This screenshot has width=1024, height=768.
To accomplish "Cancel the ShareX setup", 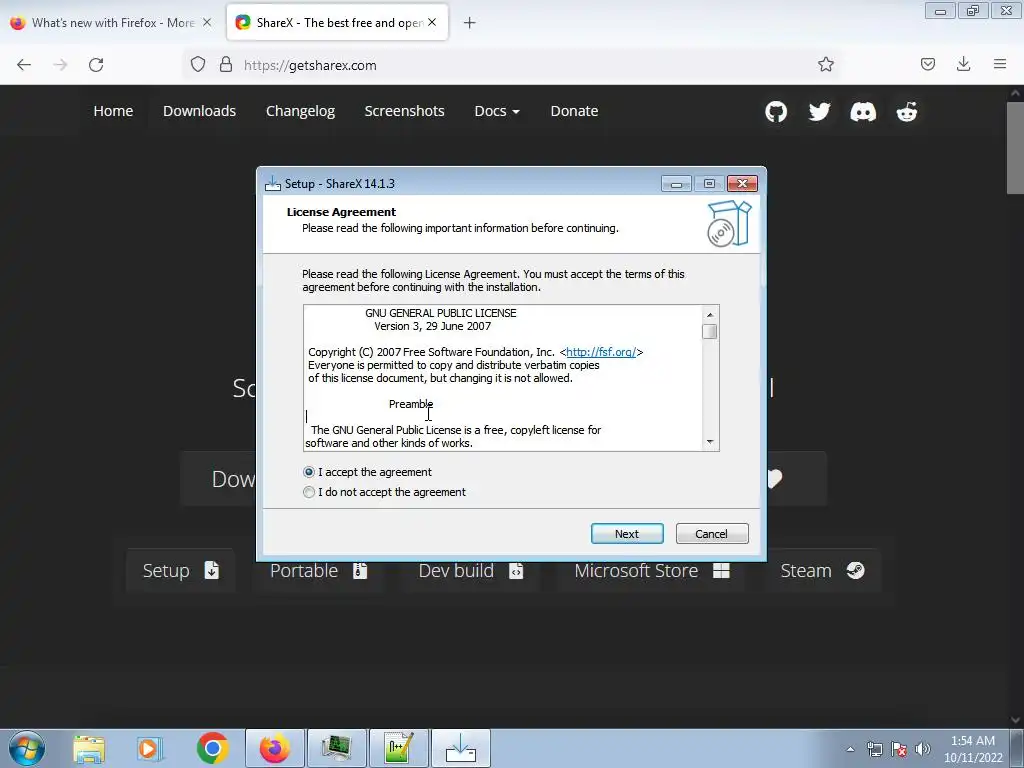I will 712,534.
